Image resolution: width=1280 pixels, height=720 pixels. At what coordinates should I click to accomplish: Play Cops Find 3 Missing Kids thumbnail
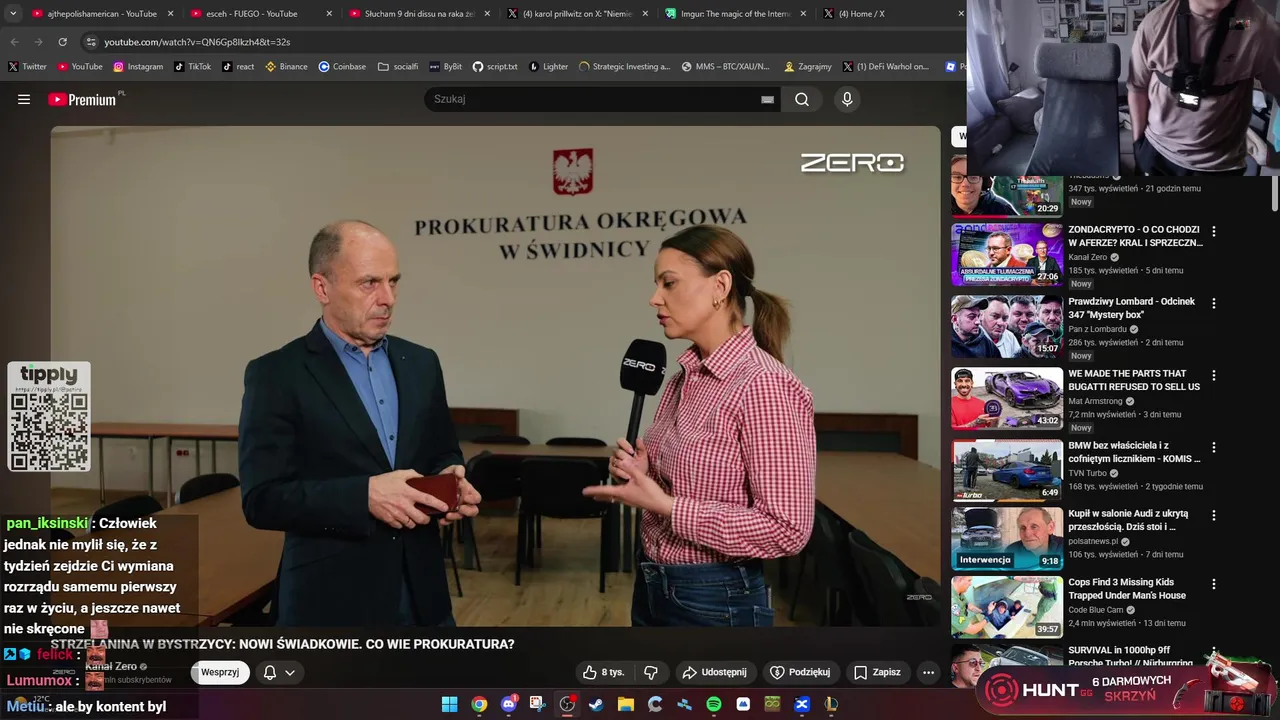click(1007, 607)
